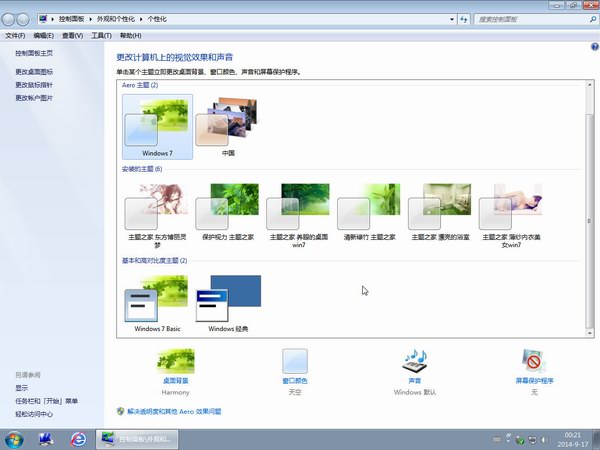Apply the 清新绿竹 主题之家 theme
This screenshot has height=450, width=600.
click(x=370, y=212)
